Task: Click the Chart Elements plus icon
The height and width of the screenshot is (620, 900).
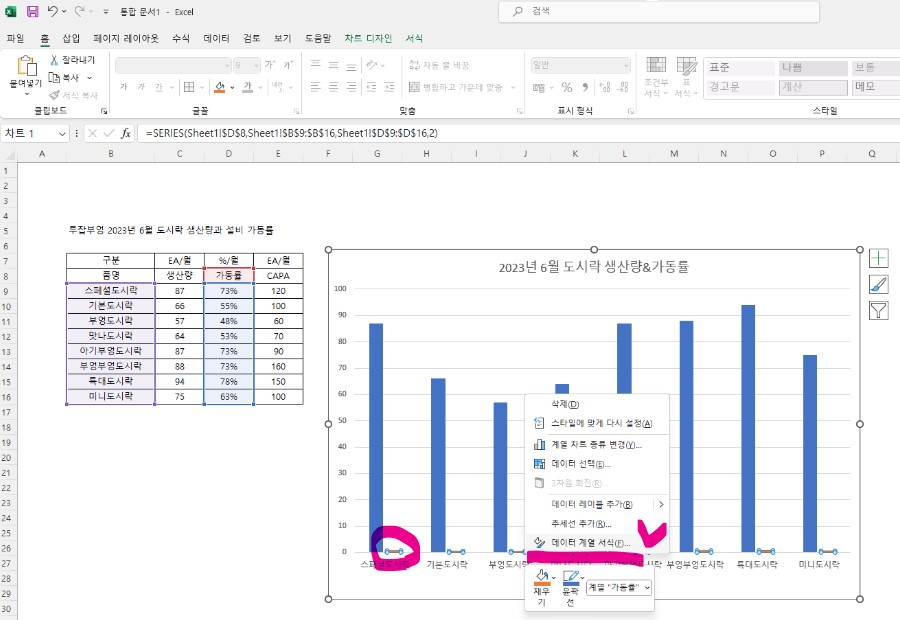Action: pyautogui.click(x=879, y=258)
